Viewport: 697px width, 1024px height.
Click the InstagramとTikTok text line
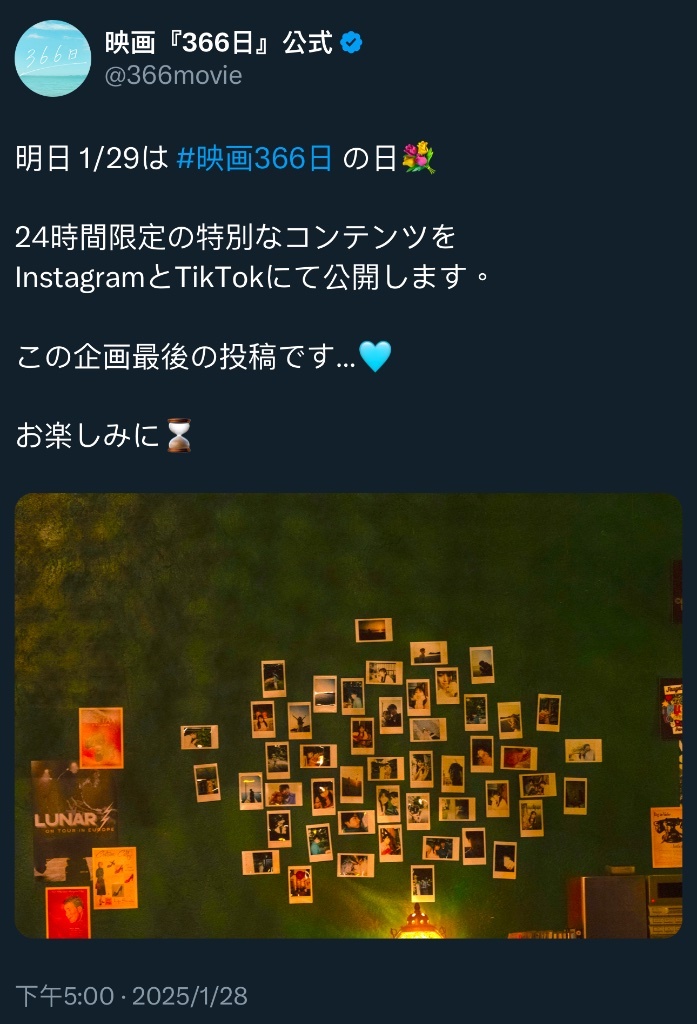pyautogui.click(x=252, y=277)
